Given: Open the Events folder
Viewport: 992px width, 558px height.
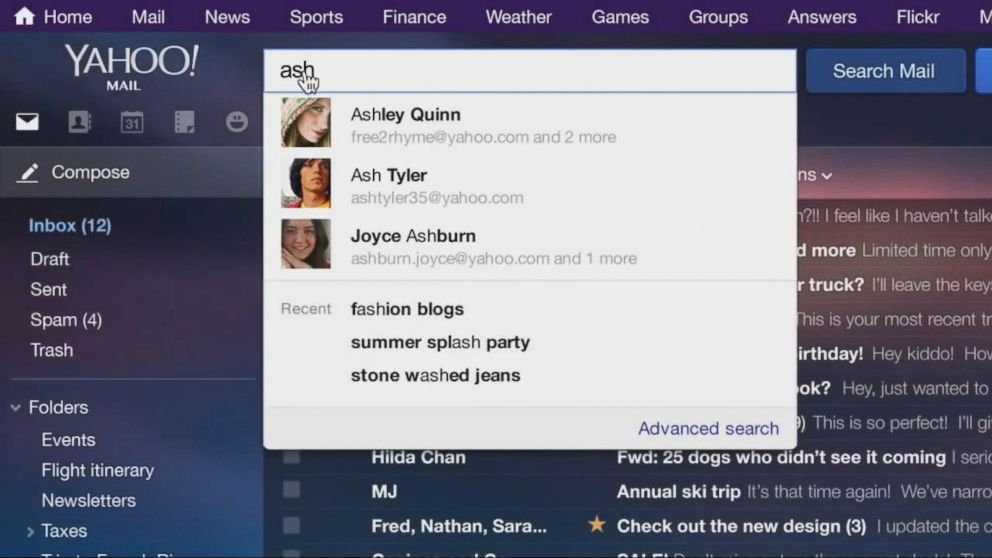Looking at the screenshot, I should (x=68, y=440).
